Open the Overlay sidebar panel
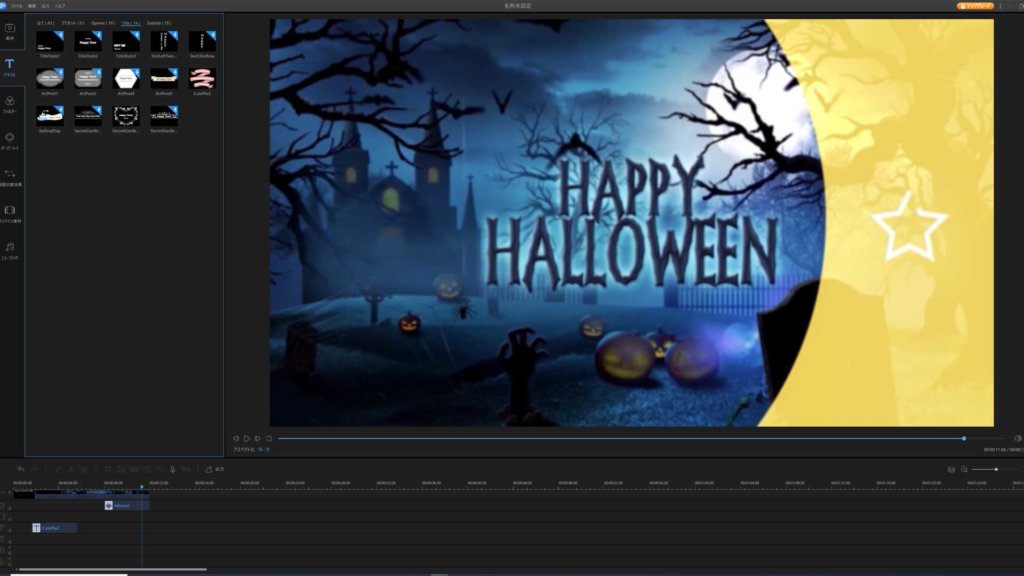 coord(10,140)
